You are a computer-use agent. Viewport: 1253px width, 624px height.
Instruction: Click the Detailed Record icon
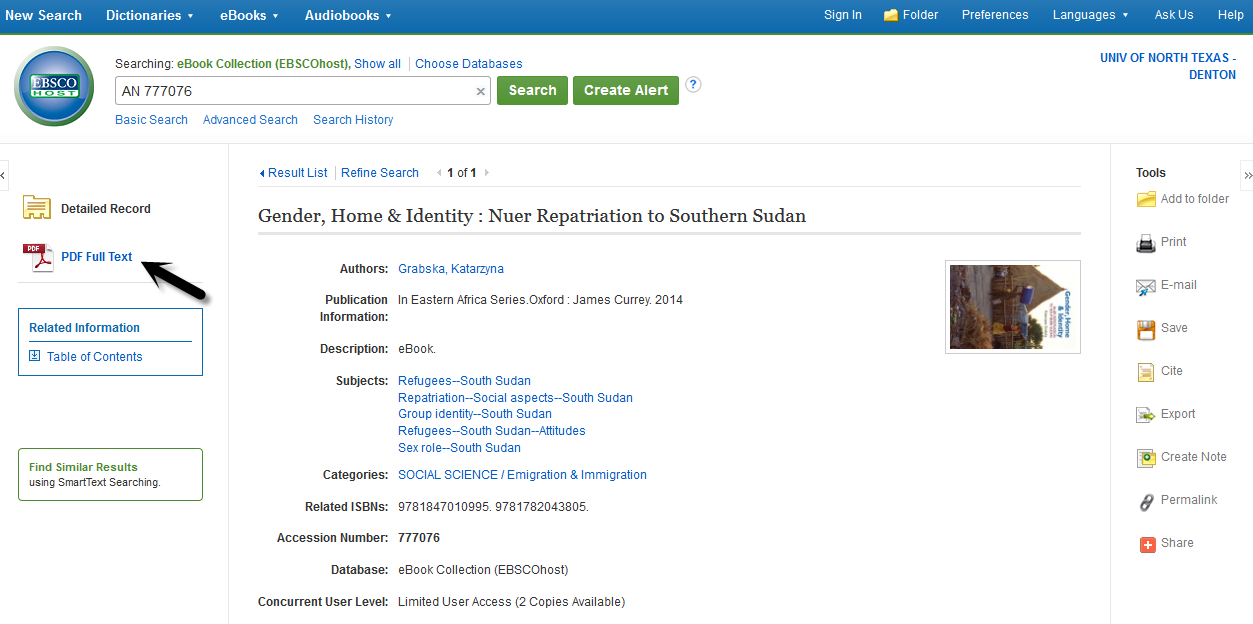point(37,208)
